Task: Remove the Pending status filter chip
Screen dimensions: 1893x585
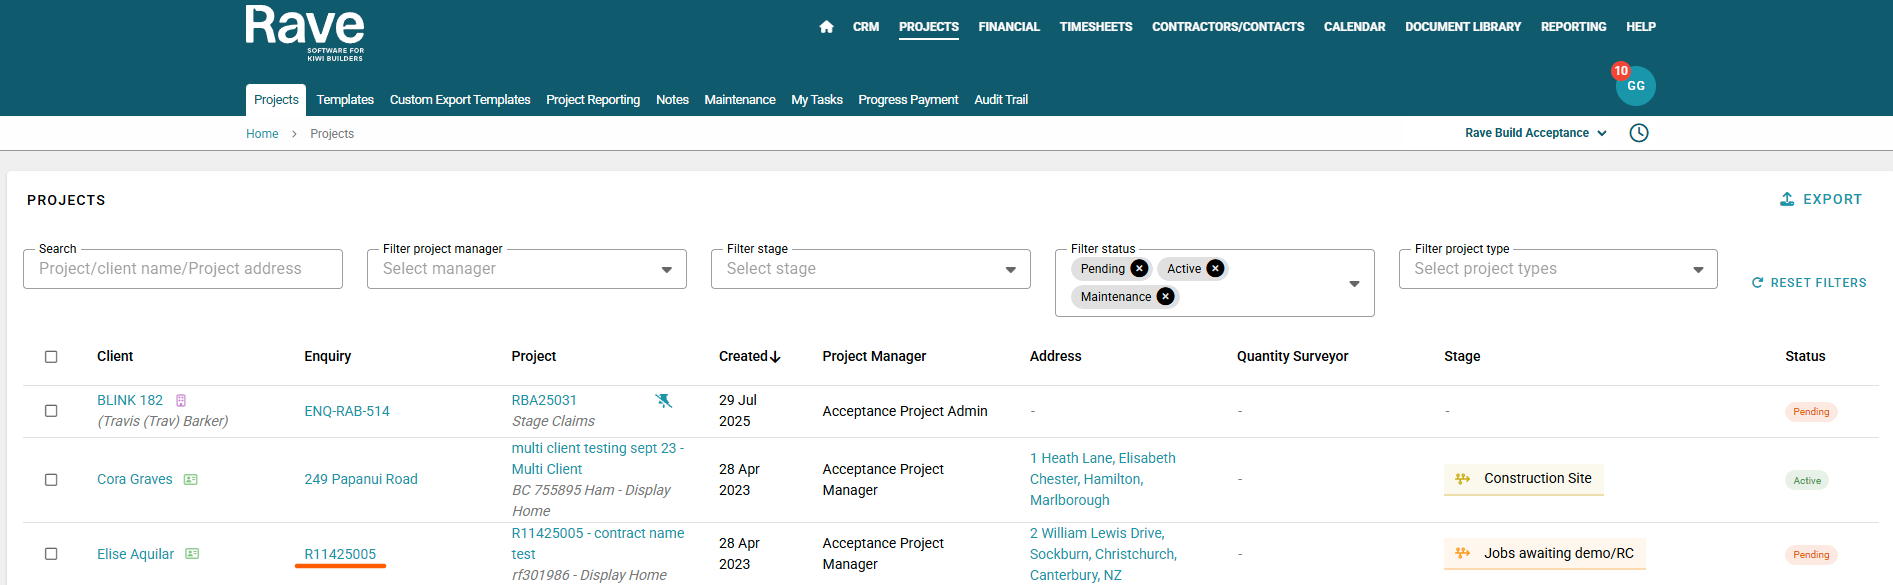Action: pos(1139,269)
